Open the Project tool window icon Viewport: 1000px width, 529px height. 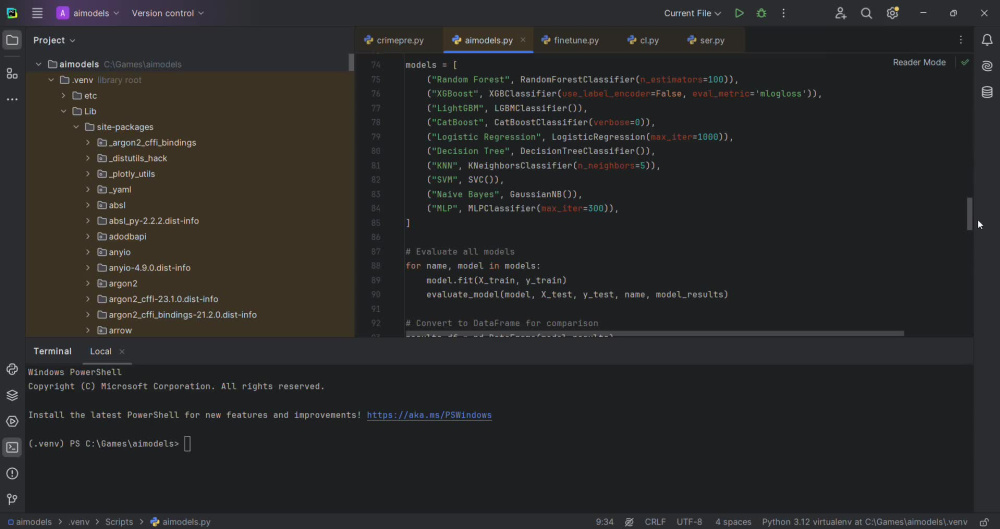coord(12,40)
